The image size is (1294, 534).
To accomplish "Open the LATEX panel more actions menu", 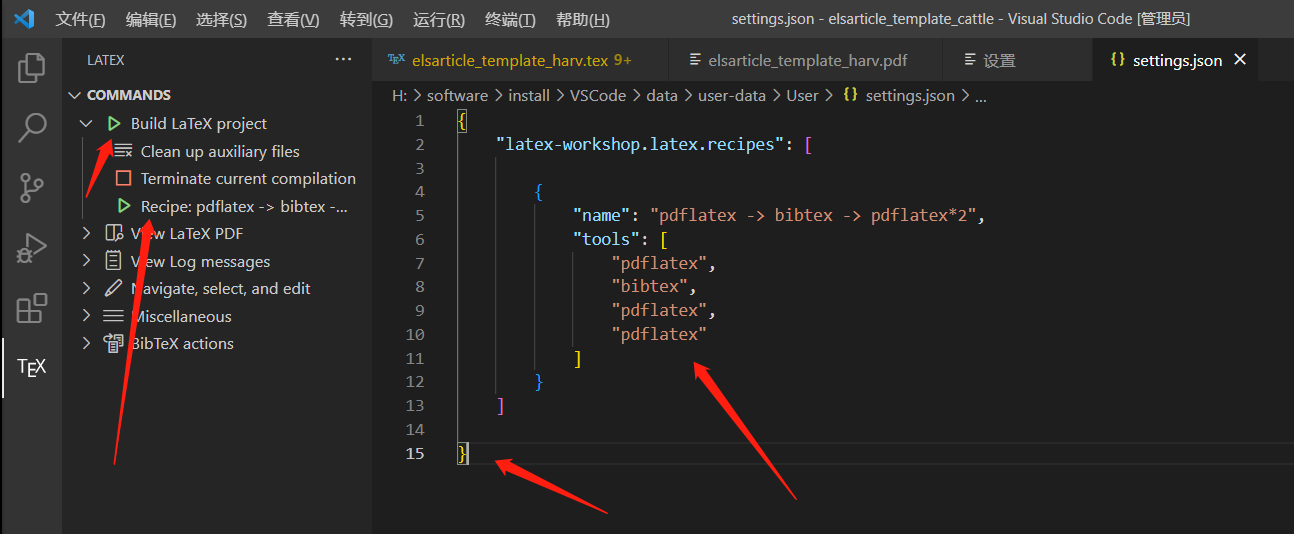I will click(x=344, y=60).
